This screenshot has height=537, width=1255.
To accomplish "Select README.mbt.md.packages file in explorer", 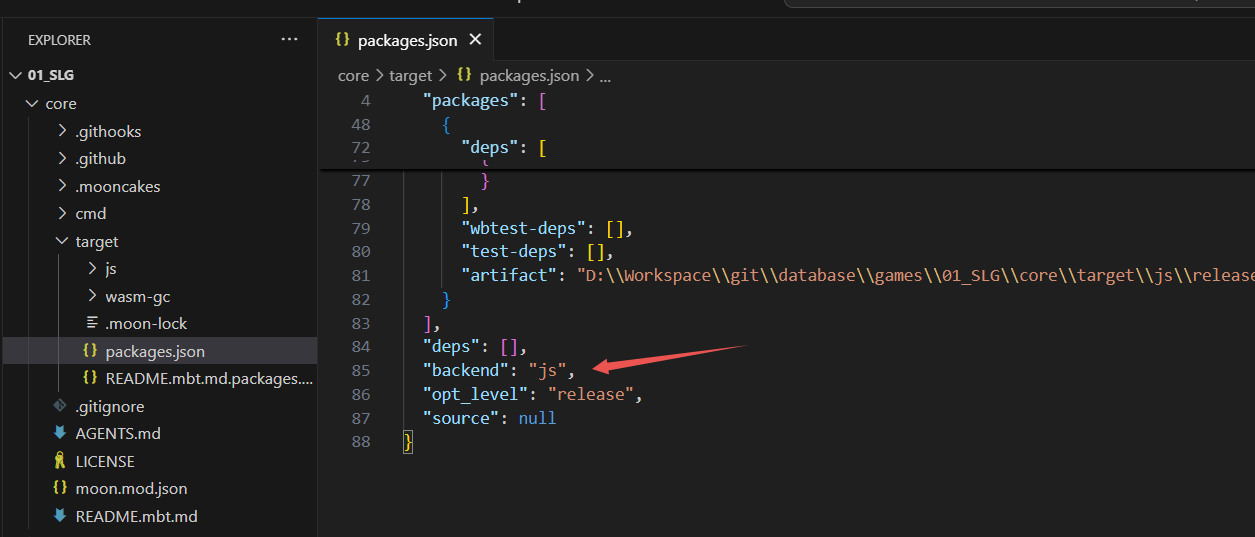I will (x=208, y=379).
